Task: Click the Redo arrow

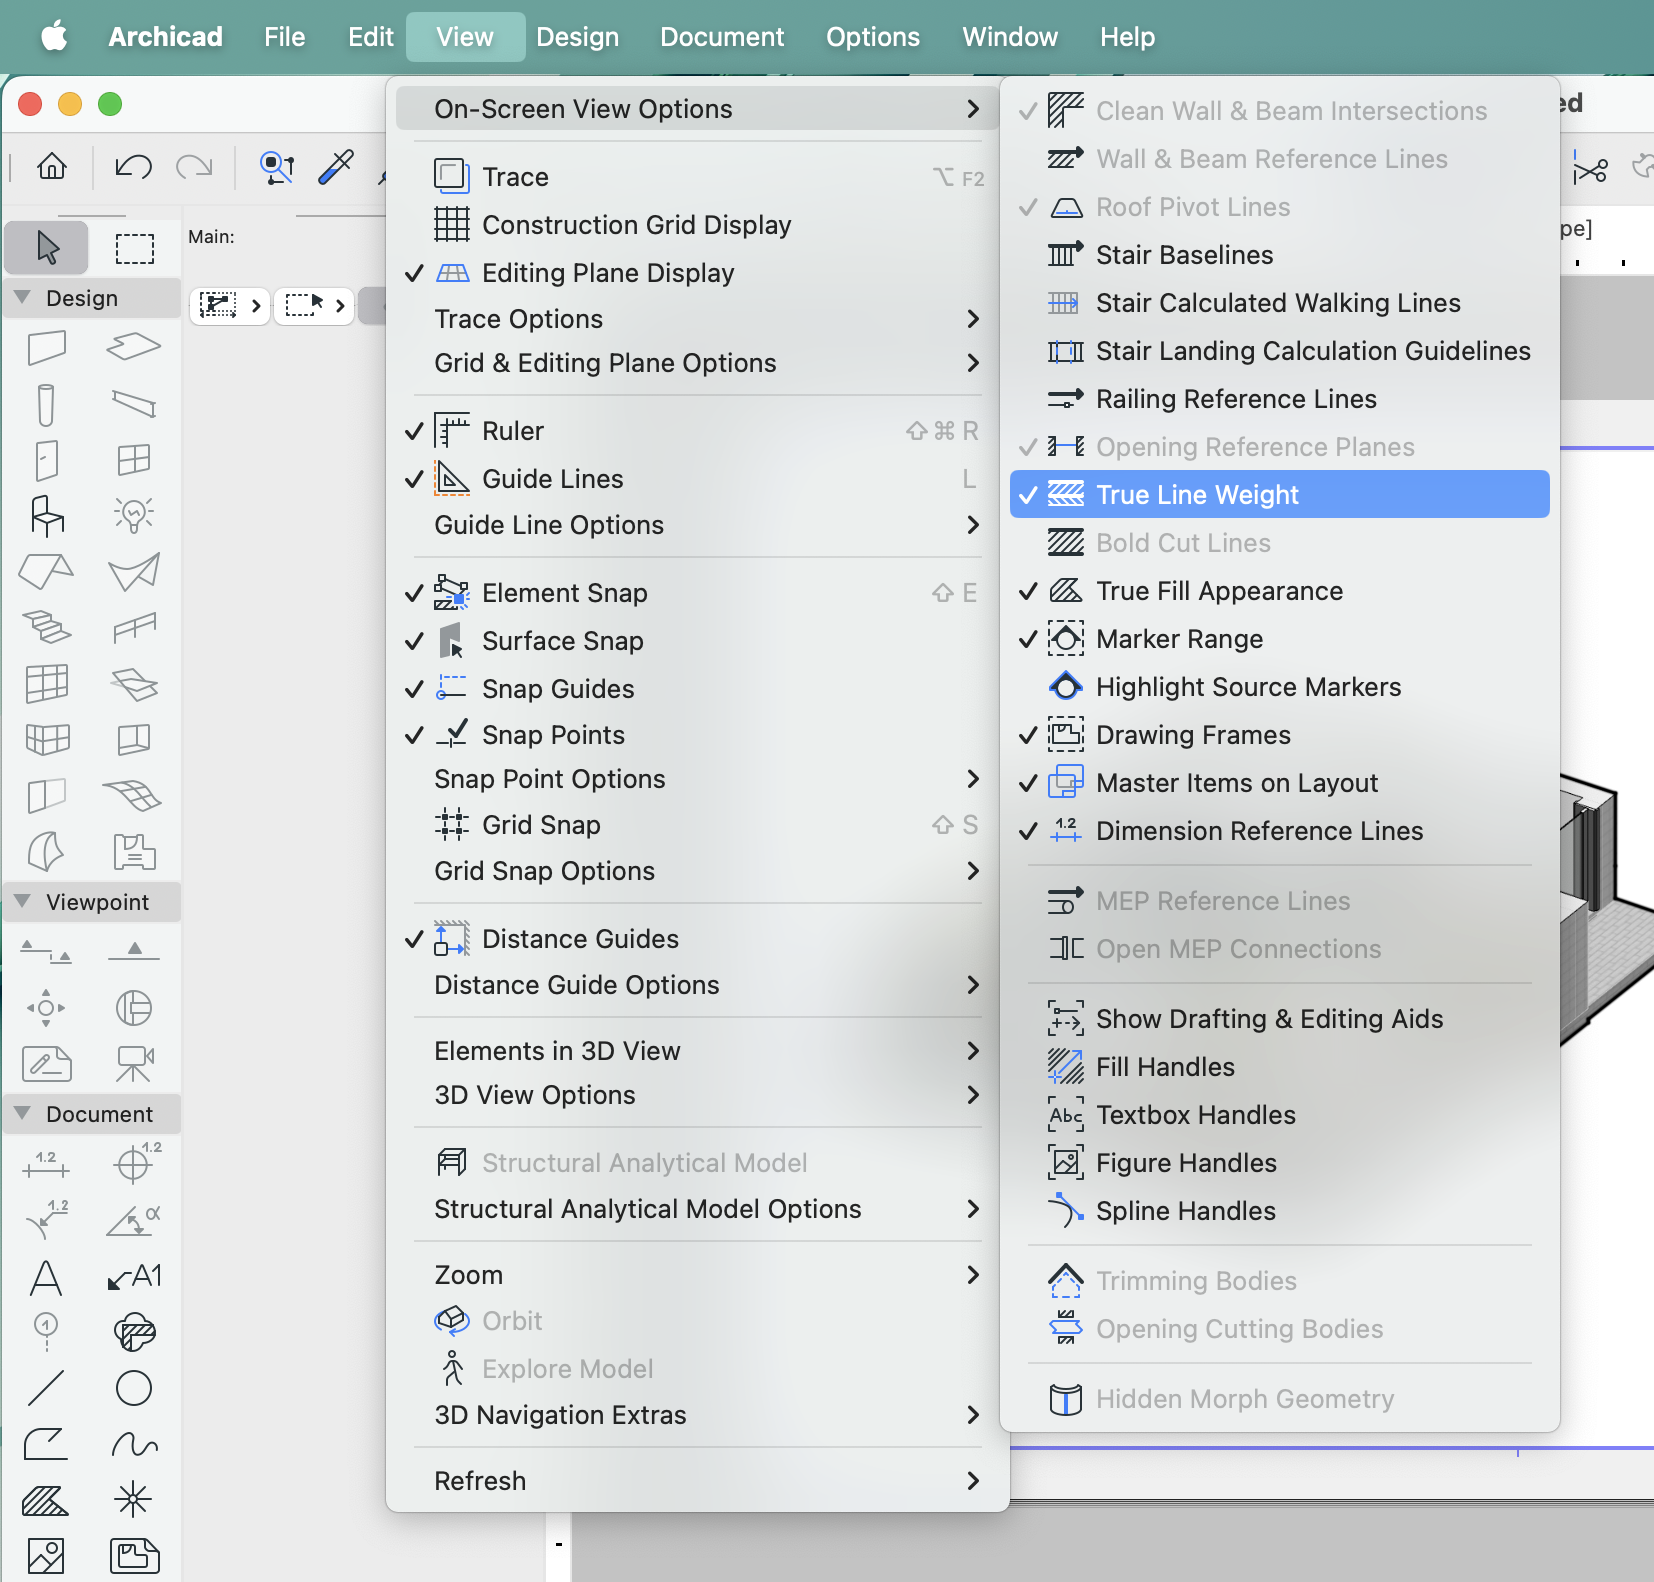Action: (194, 166)
